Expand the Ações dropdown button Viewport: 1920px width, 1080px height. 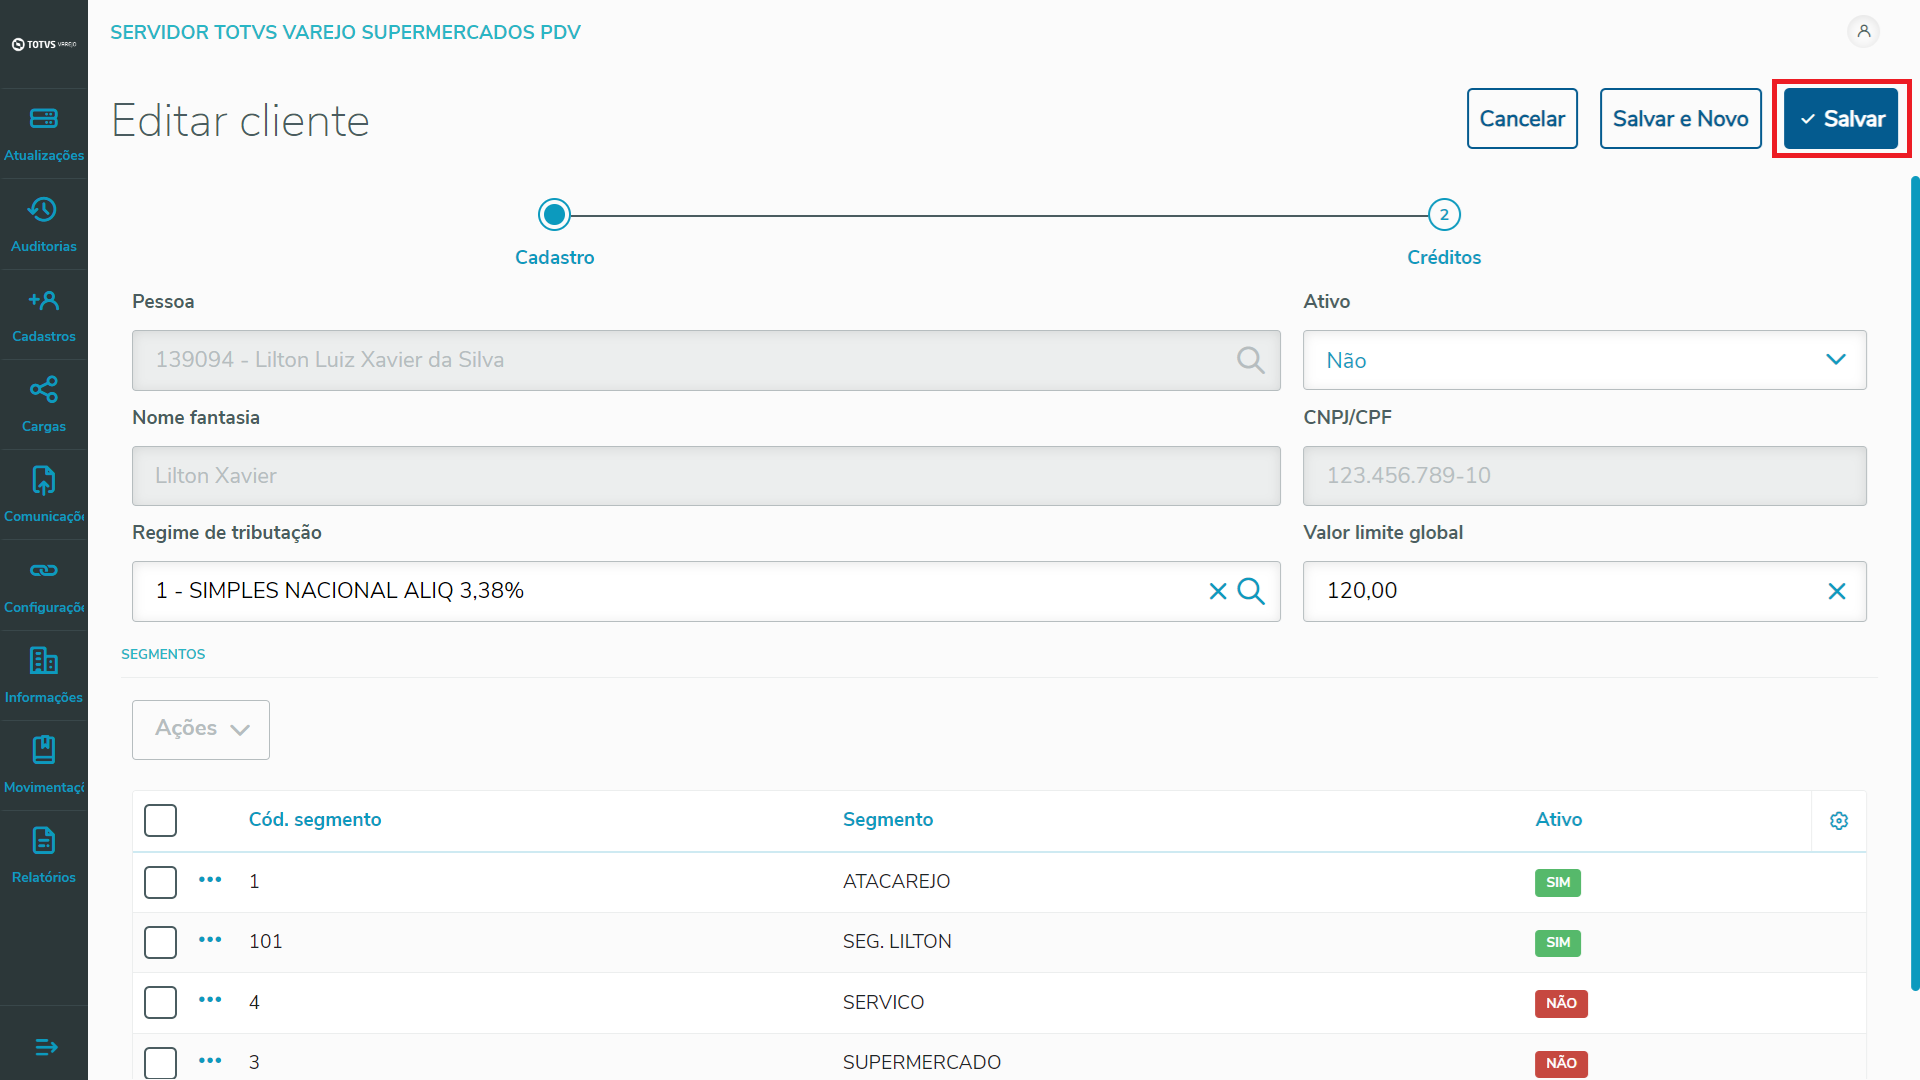click(201, 729)
